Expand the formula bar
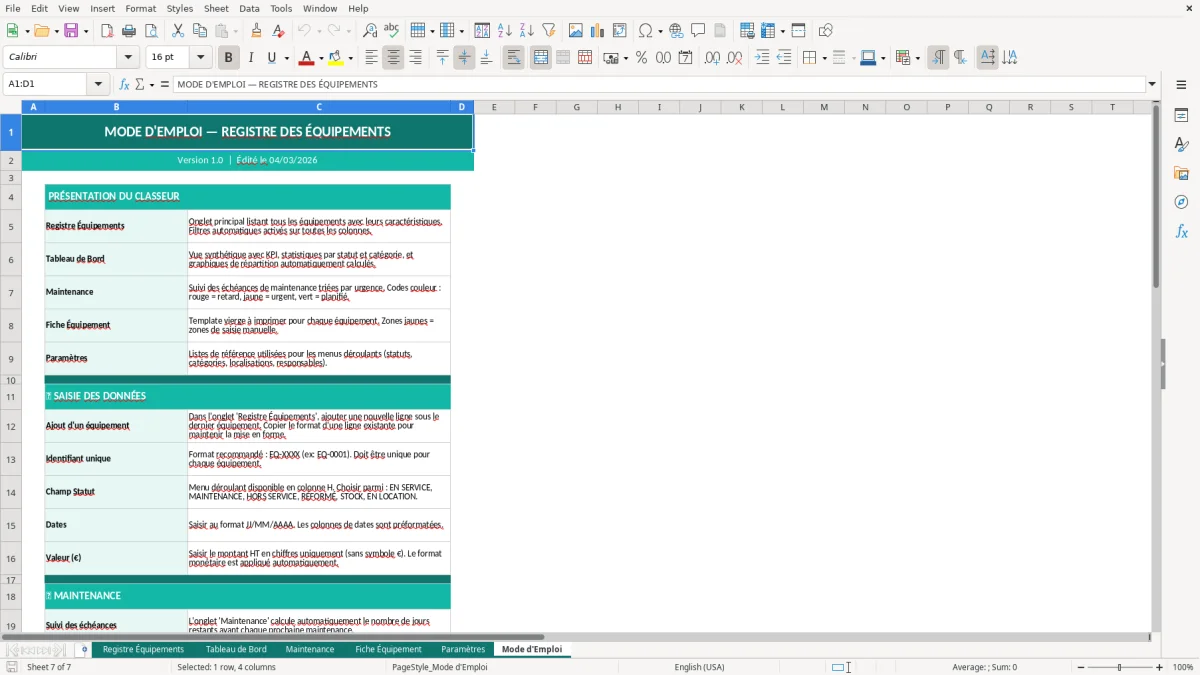Image resolution: width=1200 pixels, height=675 pixels. [1153, 85]
